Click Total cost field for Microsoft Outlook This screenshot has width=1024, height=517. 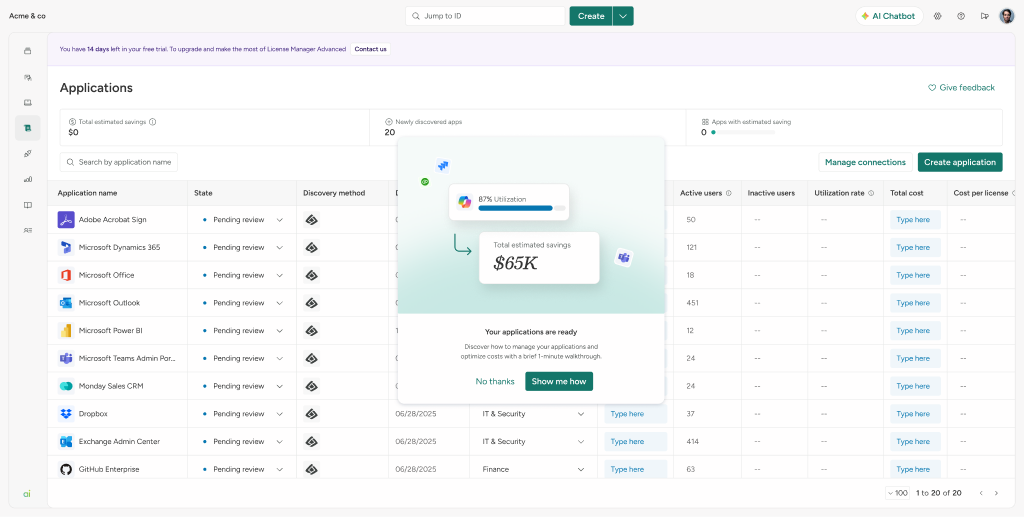(916, 303)
